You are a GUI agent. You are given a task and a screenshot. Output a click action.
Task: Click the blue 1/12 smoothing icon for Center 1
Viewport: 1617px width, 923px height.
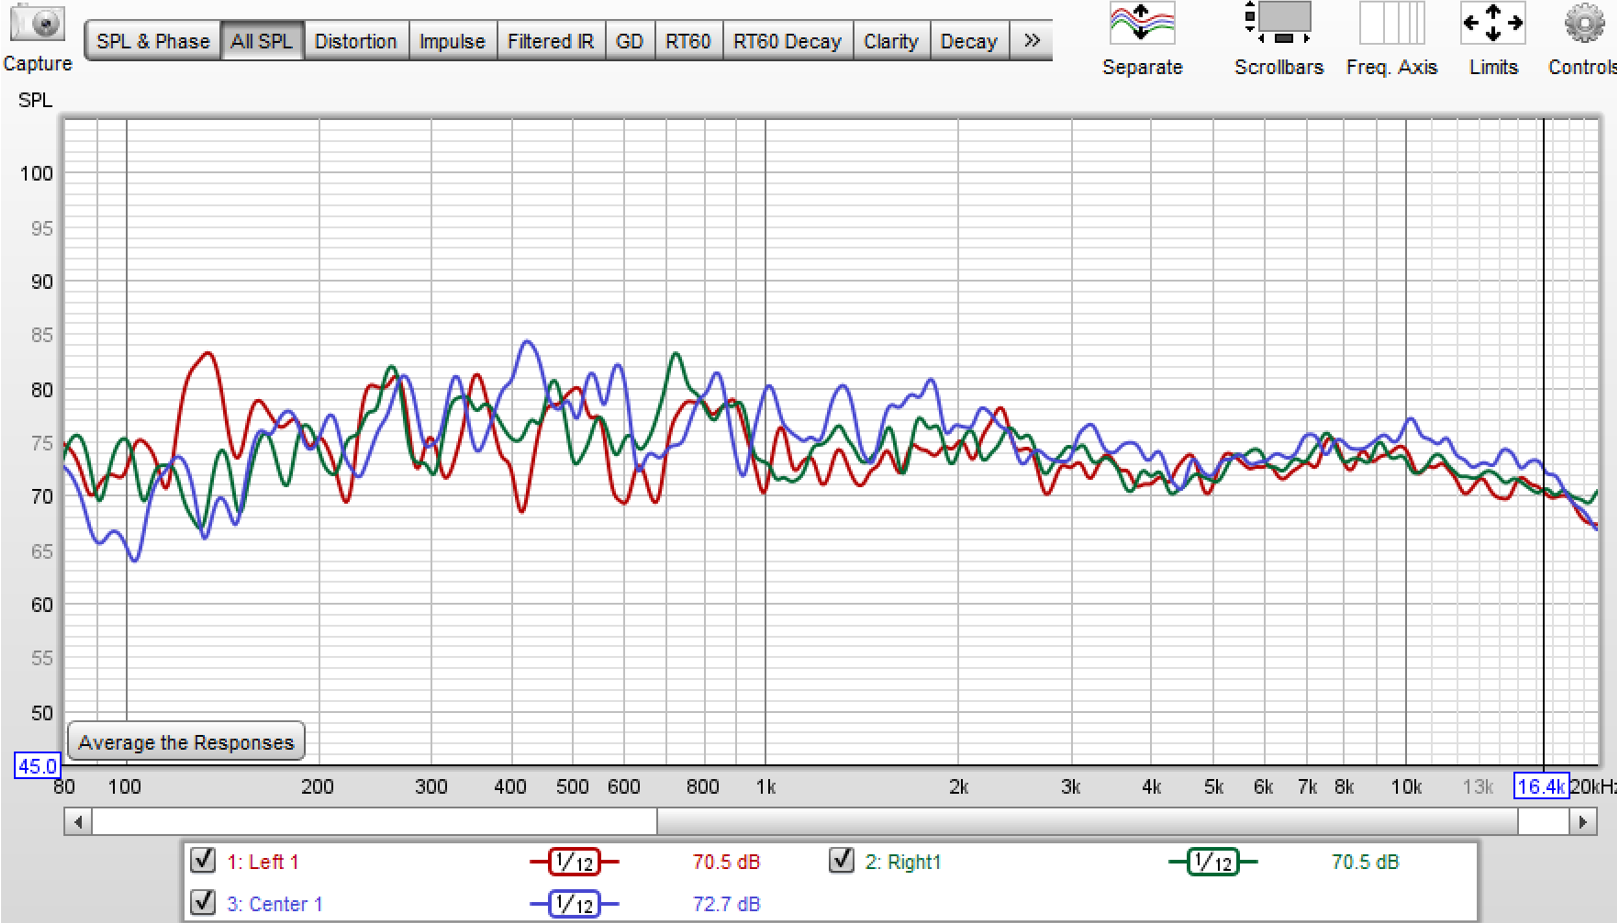pos(574,904)
